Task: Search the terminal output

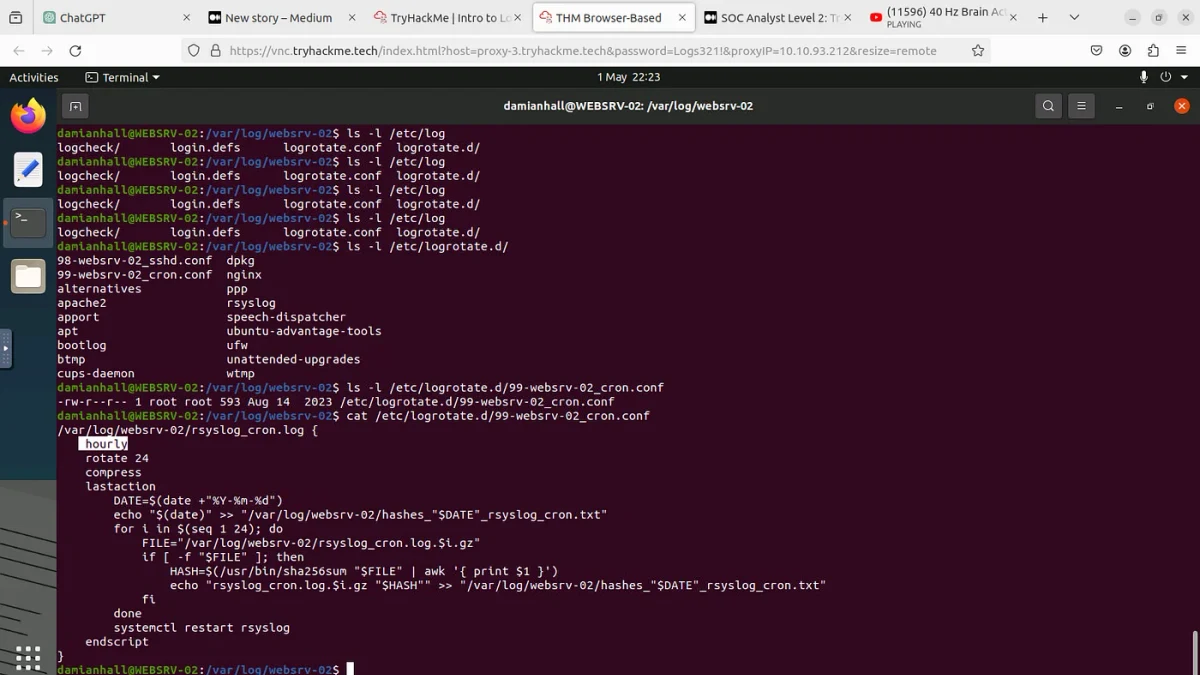Action: pos(1048,106)
